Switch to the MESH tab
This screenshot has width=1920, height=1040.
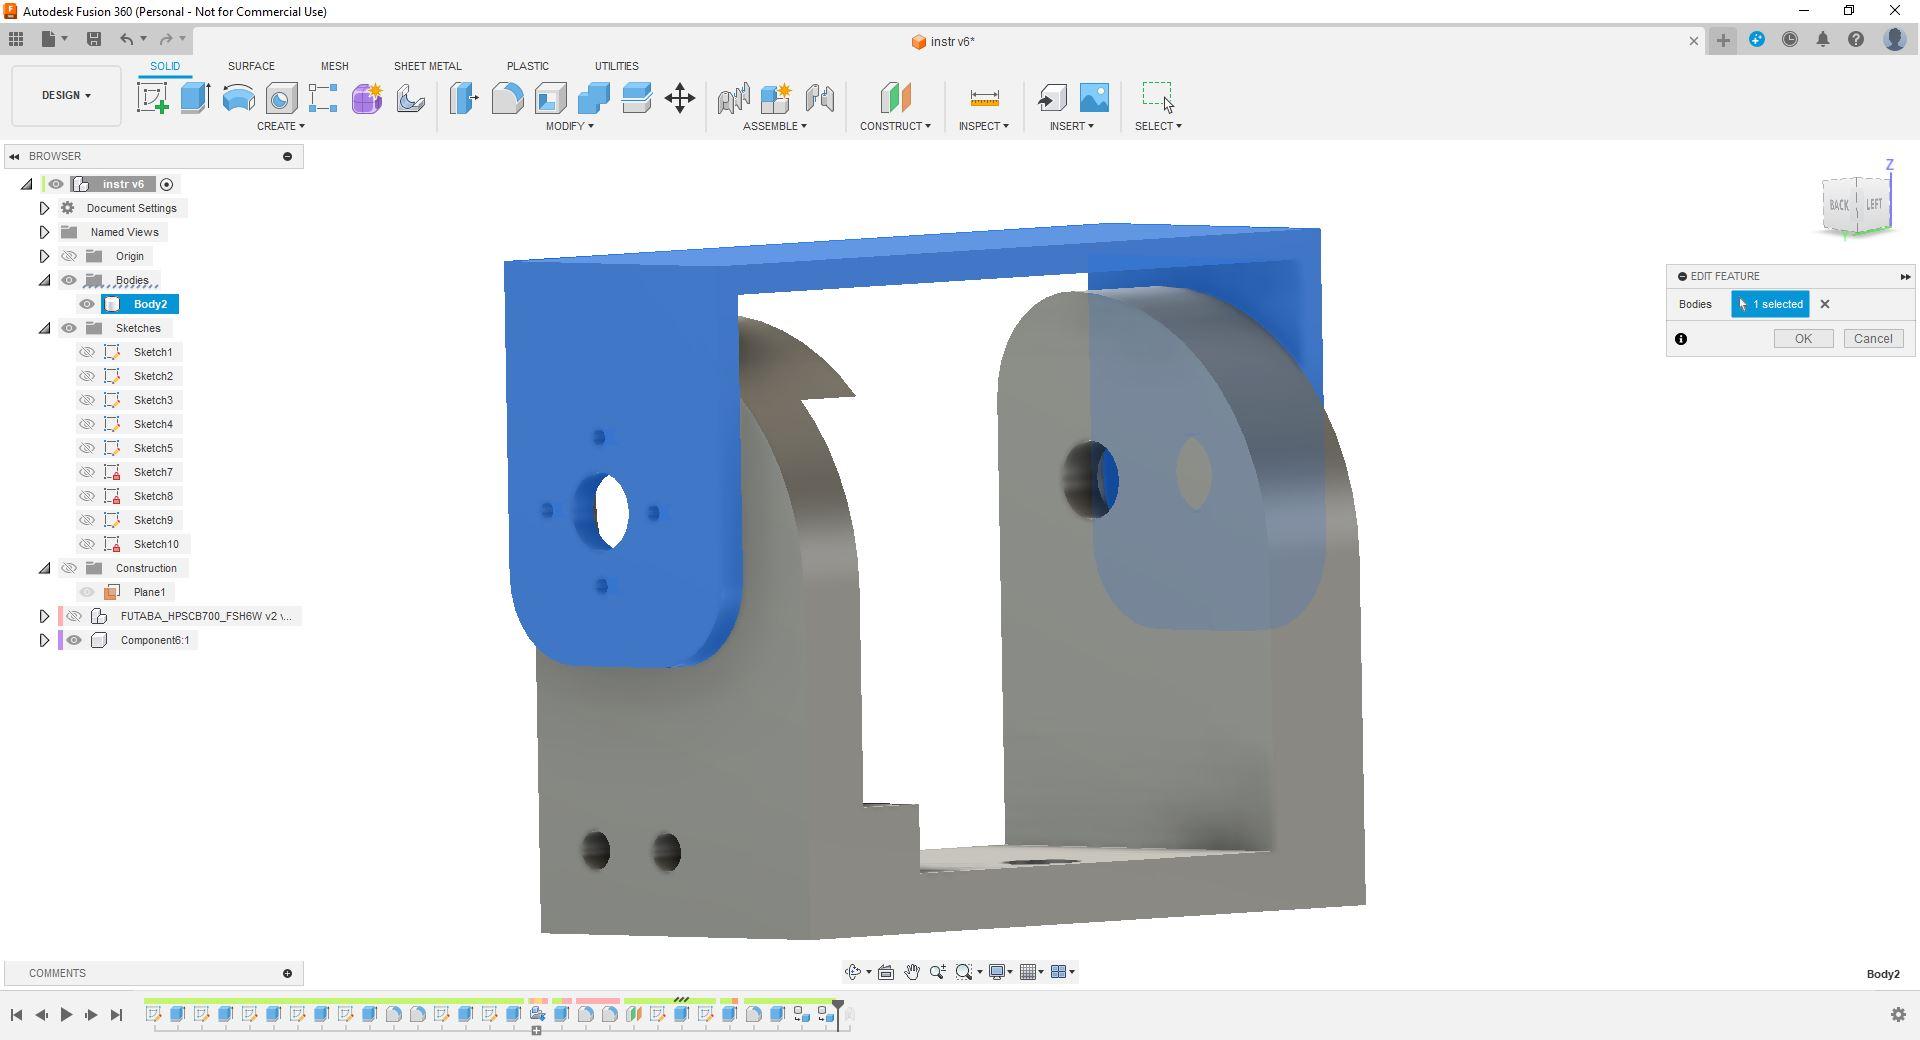[335, 66]
